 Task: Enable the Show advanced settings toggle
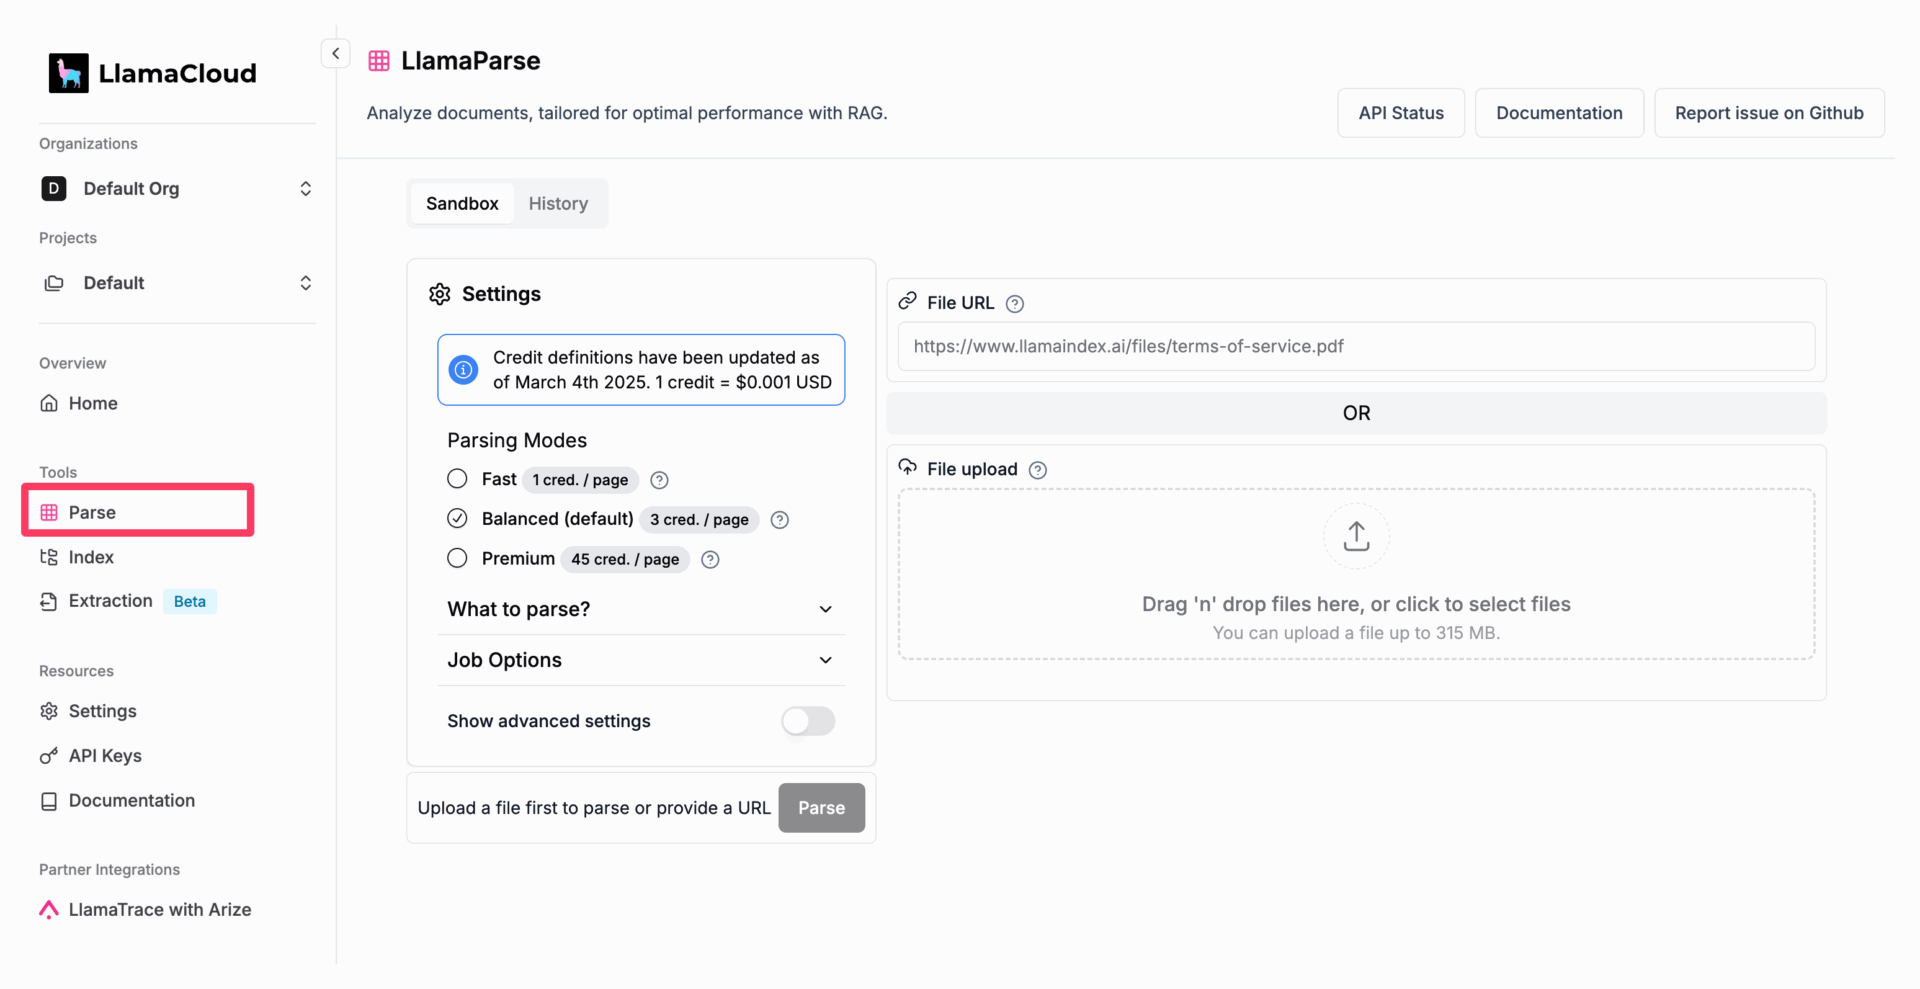click(807, 721)
